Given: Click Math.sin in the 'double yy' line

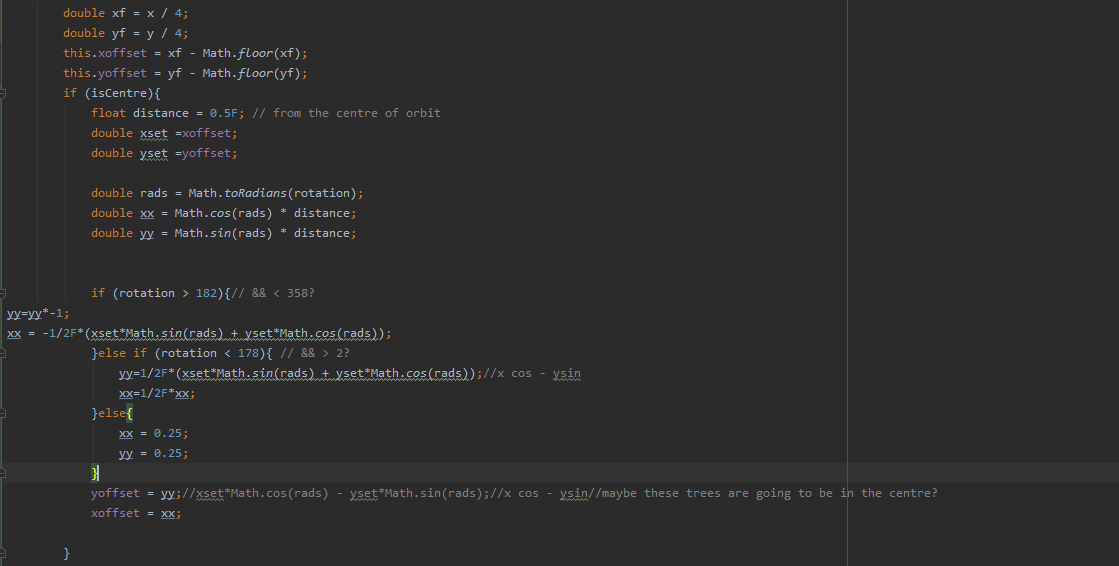Looking at the screenshot, I should pyautogui.click(x=204, y=233).
